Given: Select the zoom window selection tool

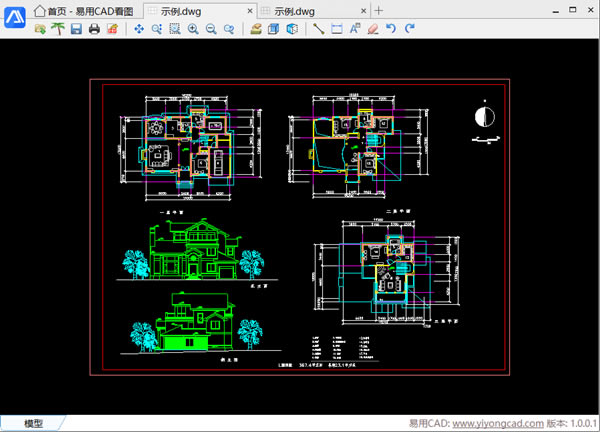Looking at the screenshot, I should [175, 29].
